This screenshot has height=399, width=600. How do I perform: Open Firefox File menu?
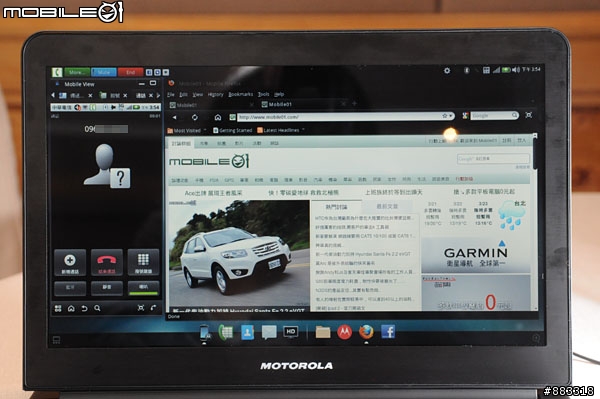(x=171, y=94)
